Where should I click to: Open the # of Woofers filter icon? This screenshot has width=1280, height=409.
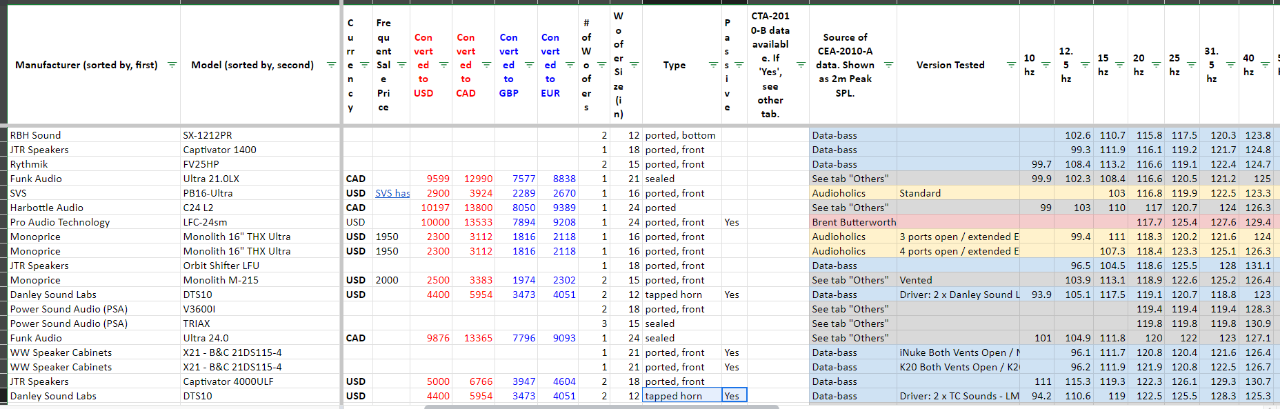tap(602, 65)
